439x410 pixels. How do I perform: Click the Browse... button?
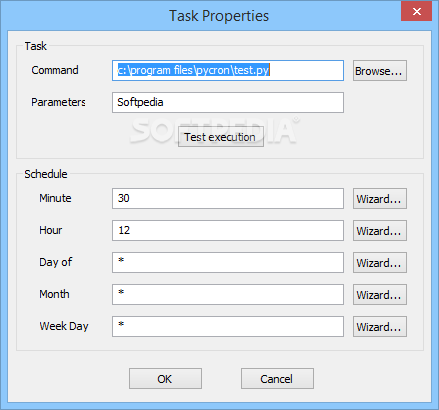(x=380, y=70)
